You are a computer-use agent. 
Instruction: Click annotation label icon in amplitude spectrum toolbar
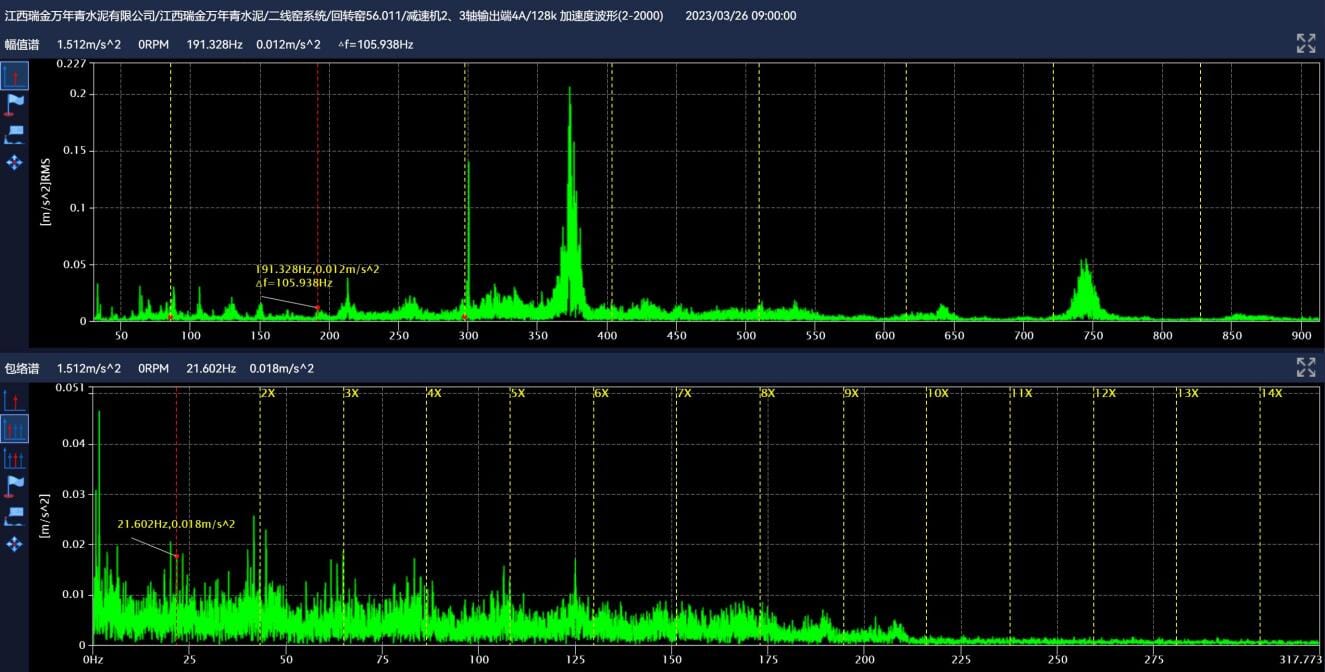coord(14,134)
